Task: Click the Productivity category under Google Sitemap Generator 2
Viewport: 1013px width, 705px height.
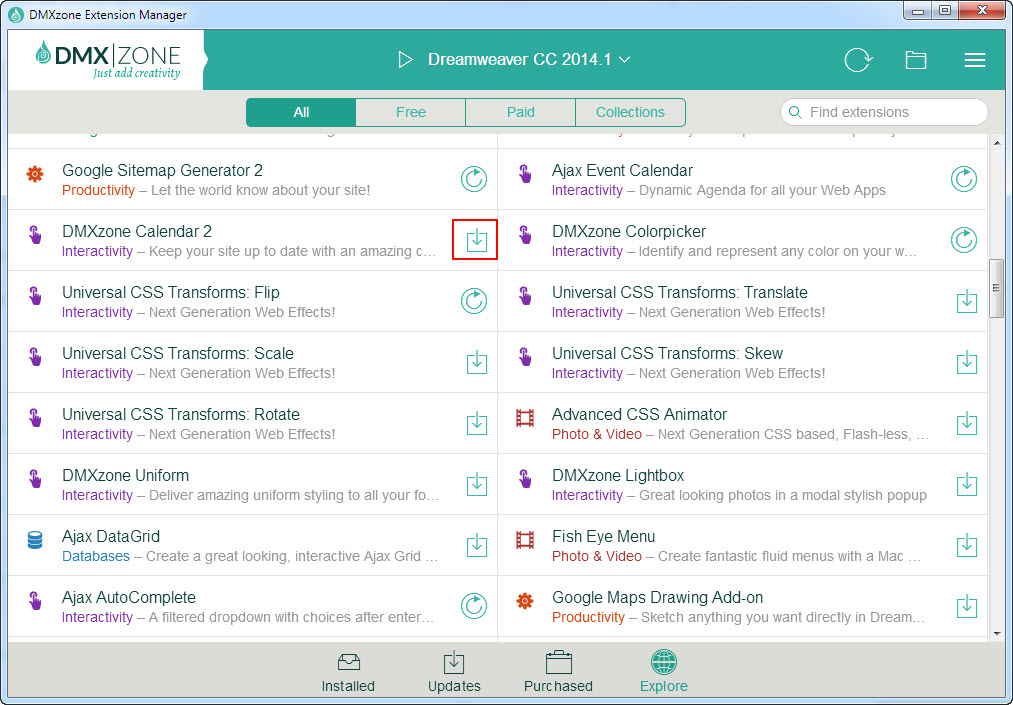Action: coord(98,191)
